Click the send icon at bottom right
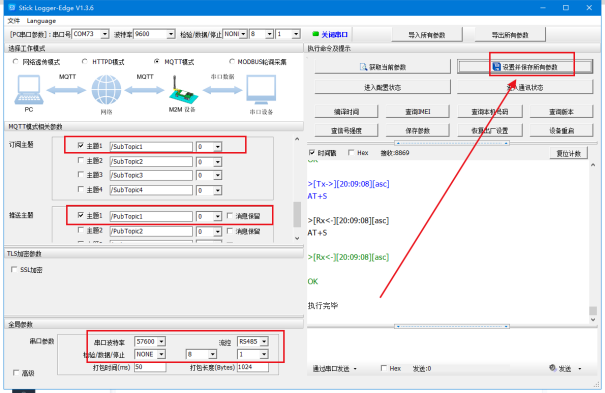605x393 pixels. (x=553, y=368)
